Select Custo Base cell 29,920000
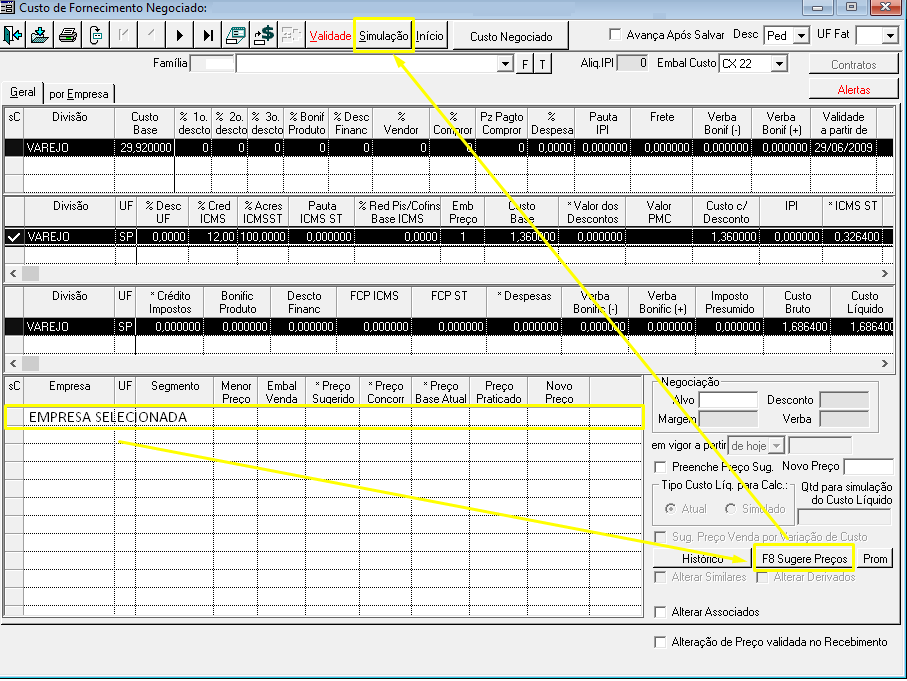Viewport: 907px width, 681px height. point(145,148)
